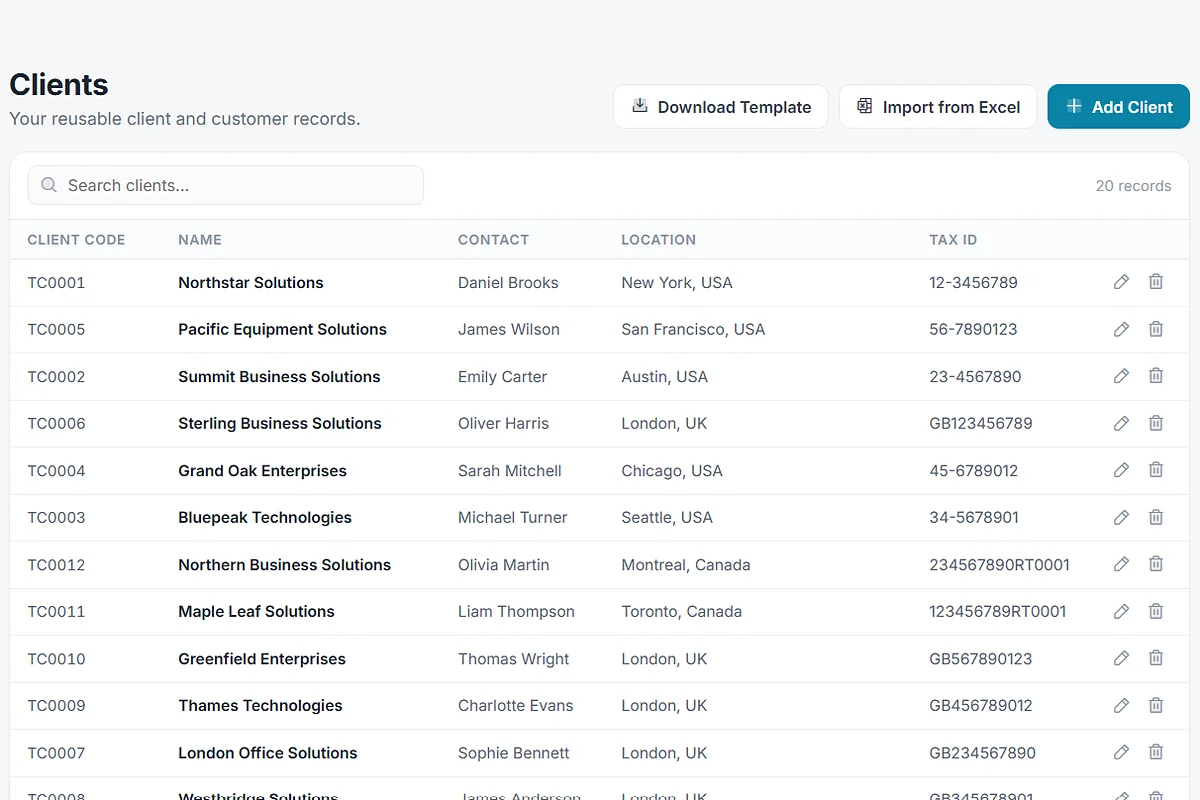Click the name Maple Leaf Solutions
This screenshot has width=1200, height=800.
click(256, 611)
